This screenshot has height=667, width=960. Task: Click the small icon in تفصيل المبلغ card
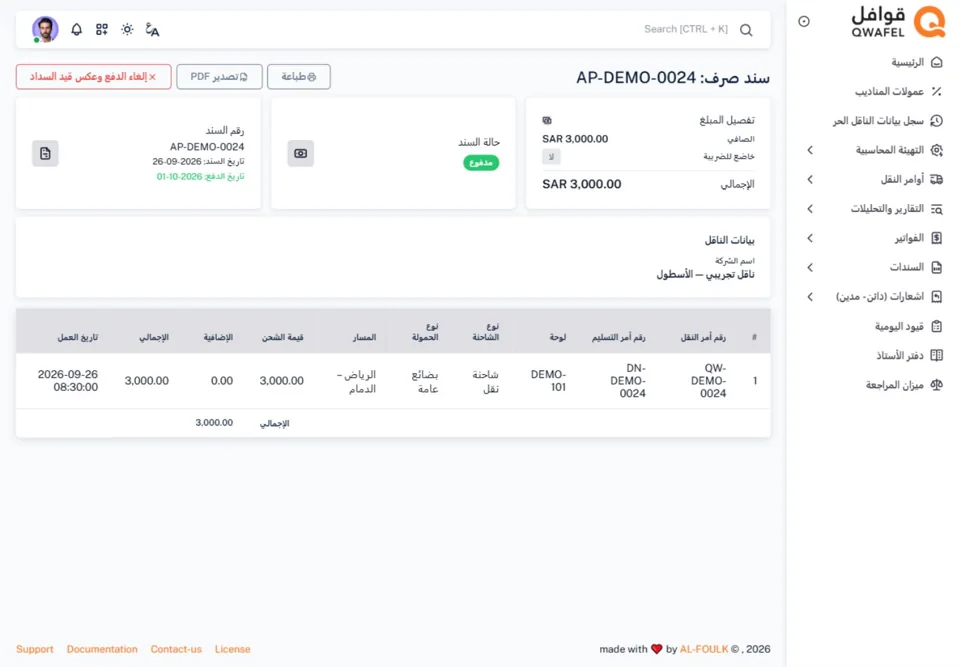point(547,121)
